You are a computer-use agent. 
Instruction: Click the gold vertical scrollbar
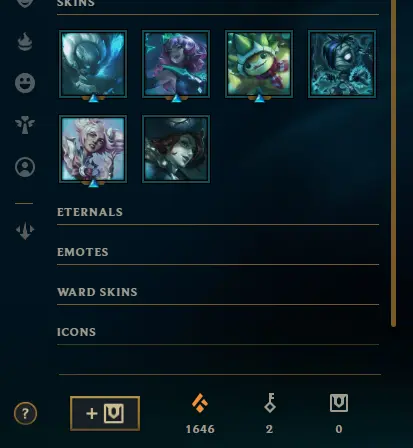pyautogui.click(x=394, y=163)
